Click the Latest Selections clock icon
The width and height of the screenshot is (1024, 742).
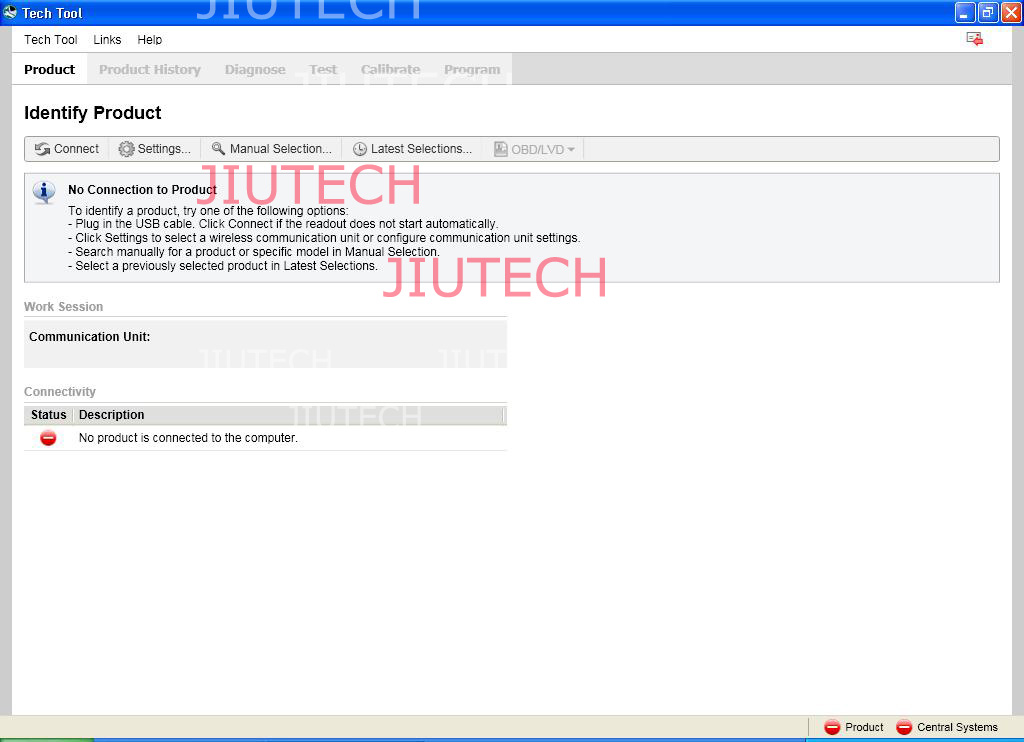point(360,149)
